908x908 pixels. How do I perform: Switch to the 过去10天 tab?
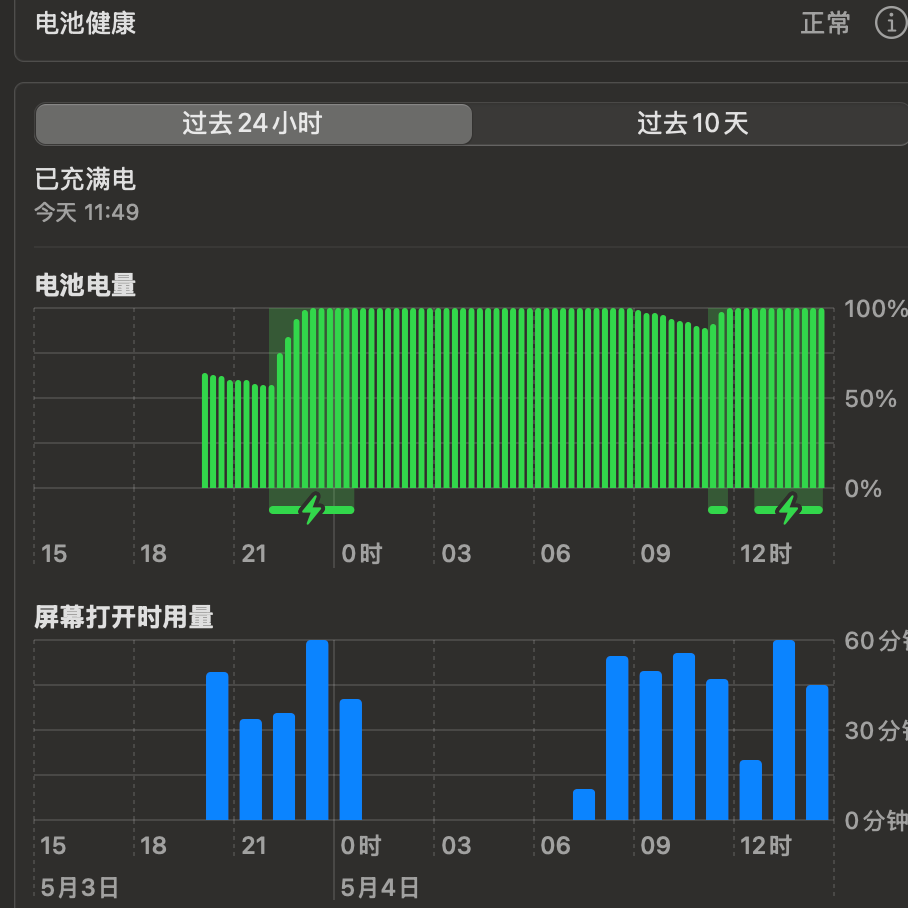pyautogui.click(x=691, y=124)
